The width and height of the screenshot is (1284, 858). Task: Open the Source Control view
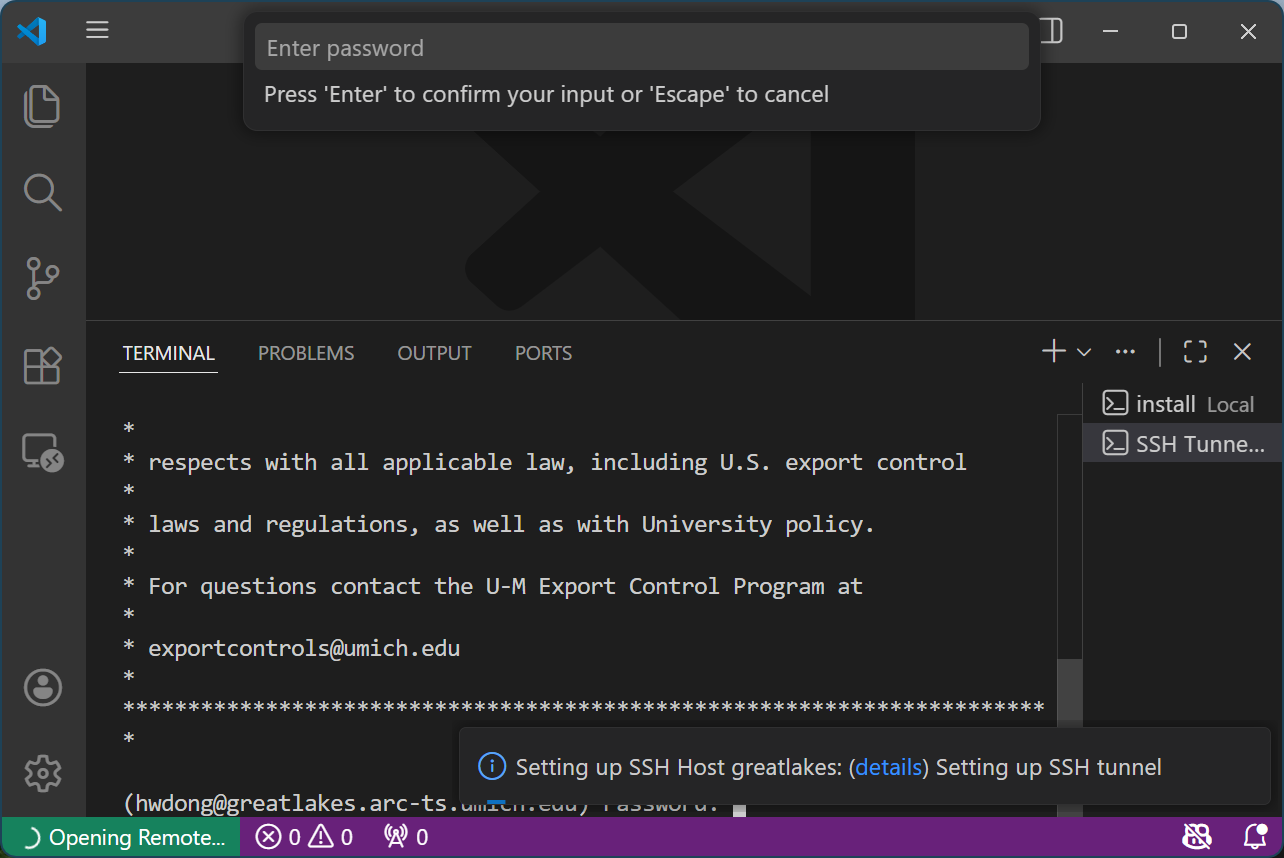tap(42, 279)
